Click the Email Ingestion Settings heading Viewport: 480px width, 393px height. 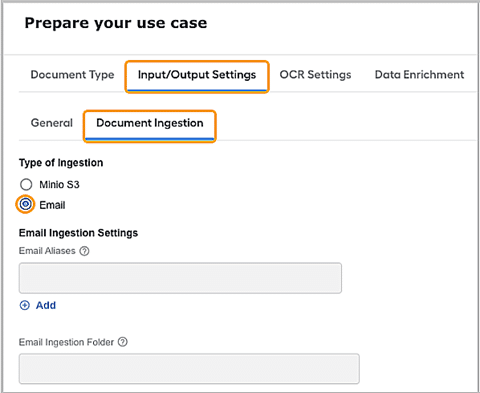point(78,233)
